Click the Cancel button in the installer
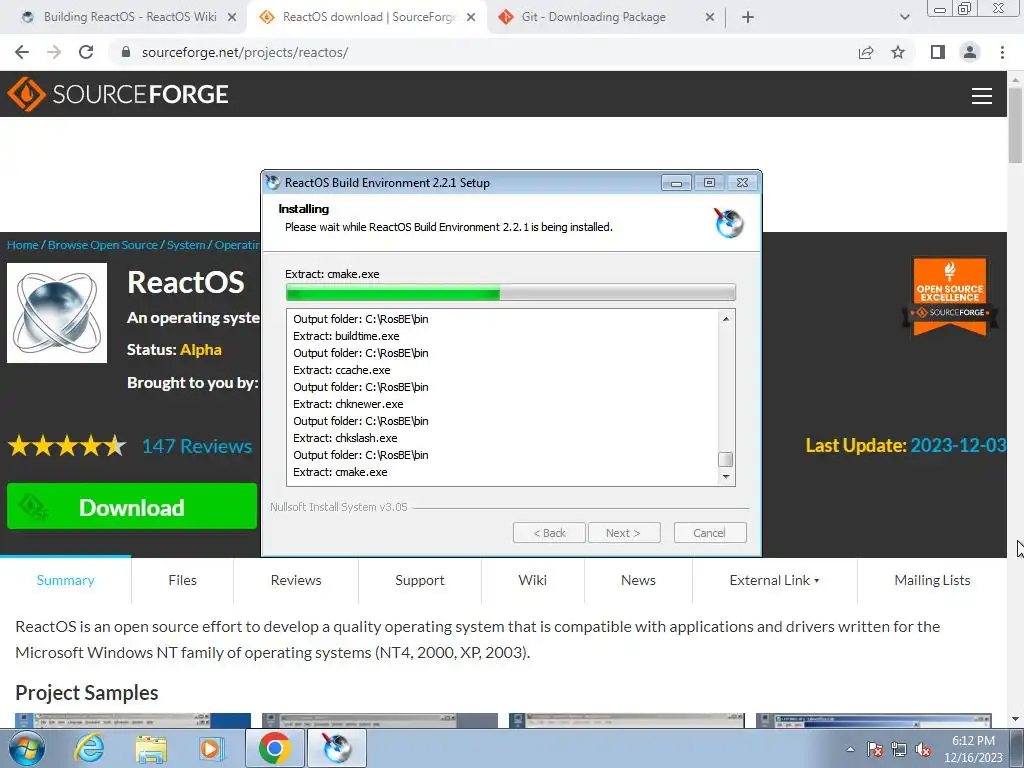The width and height of the screenshot is (1024, 768). pyautogui.click(x=710, y=533)
